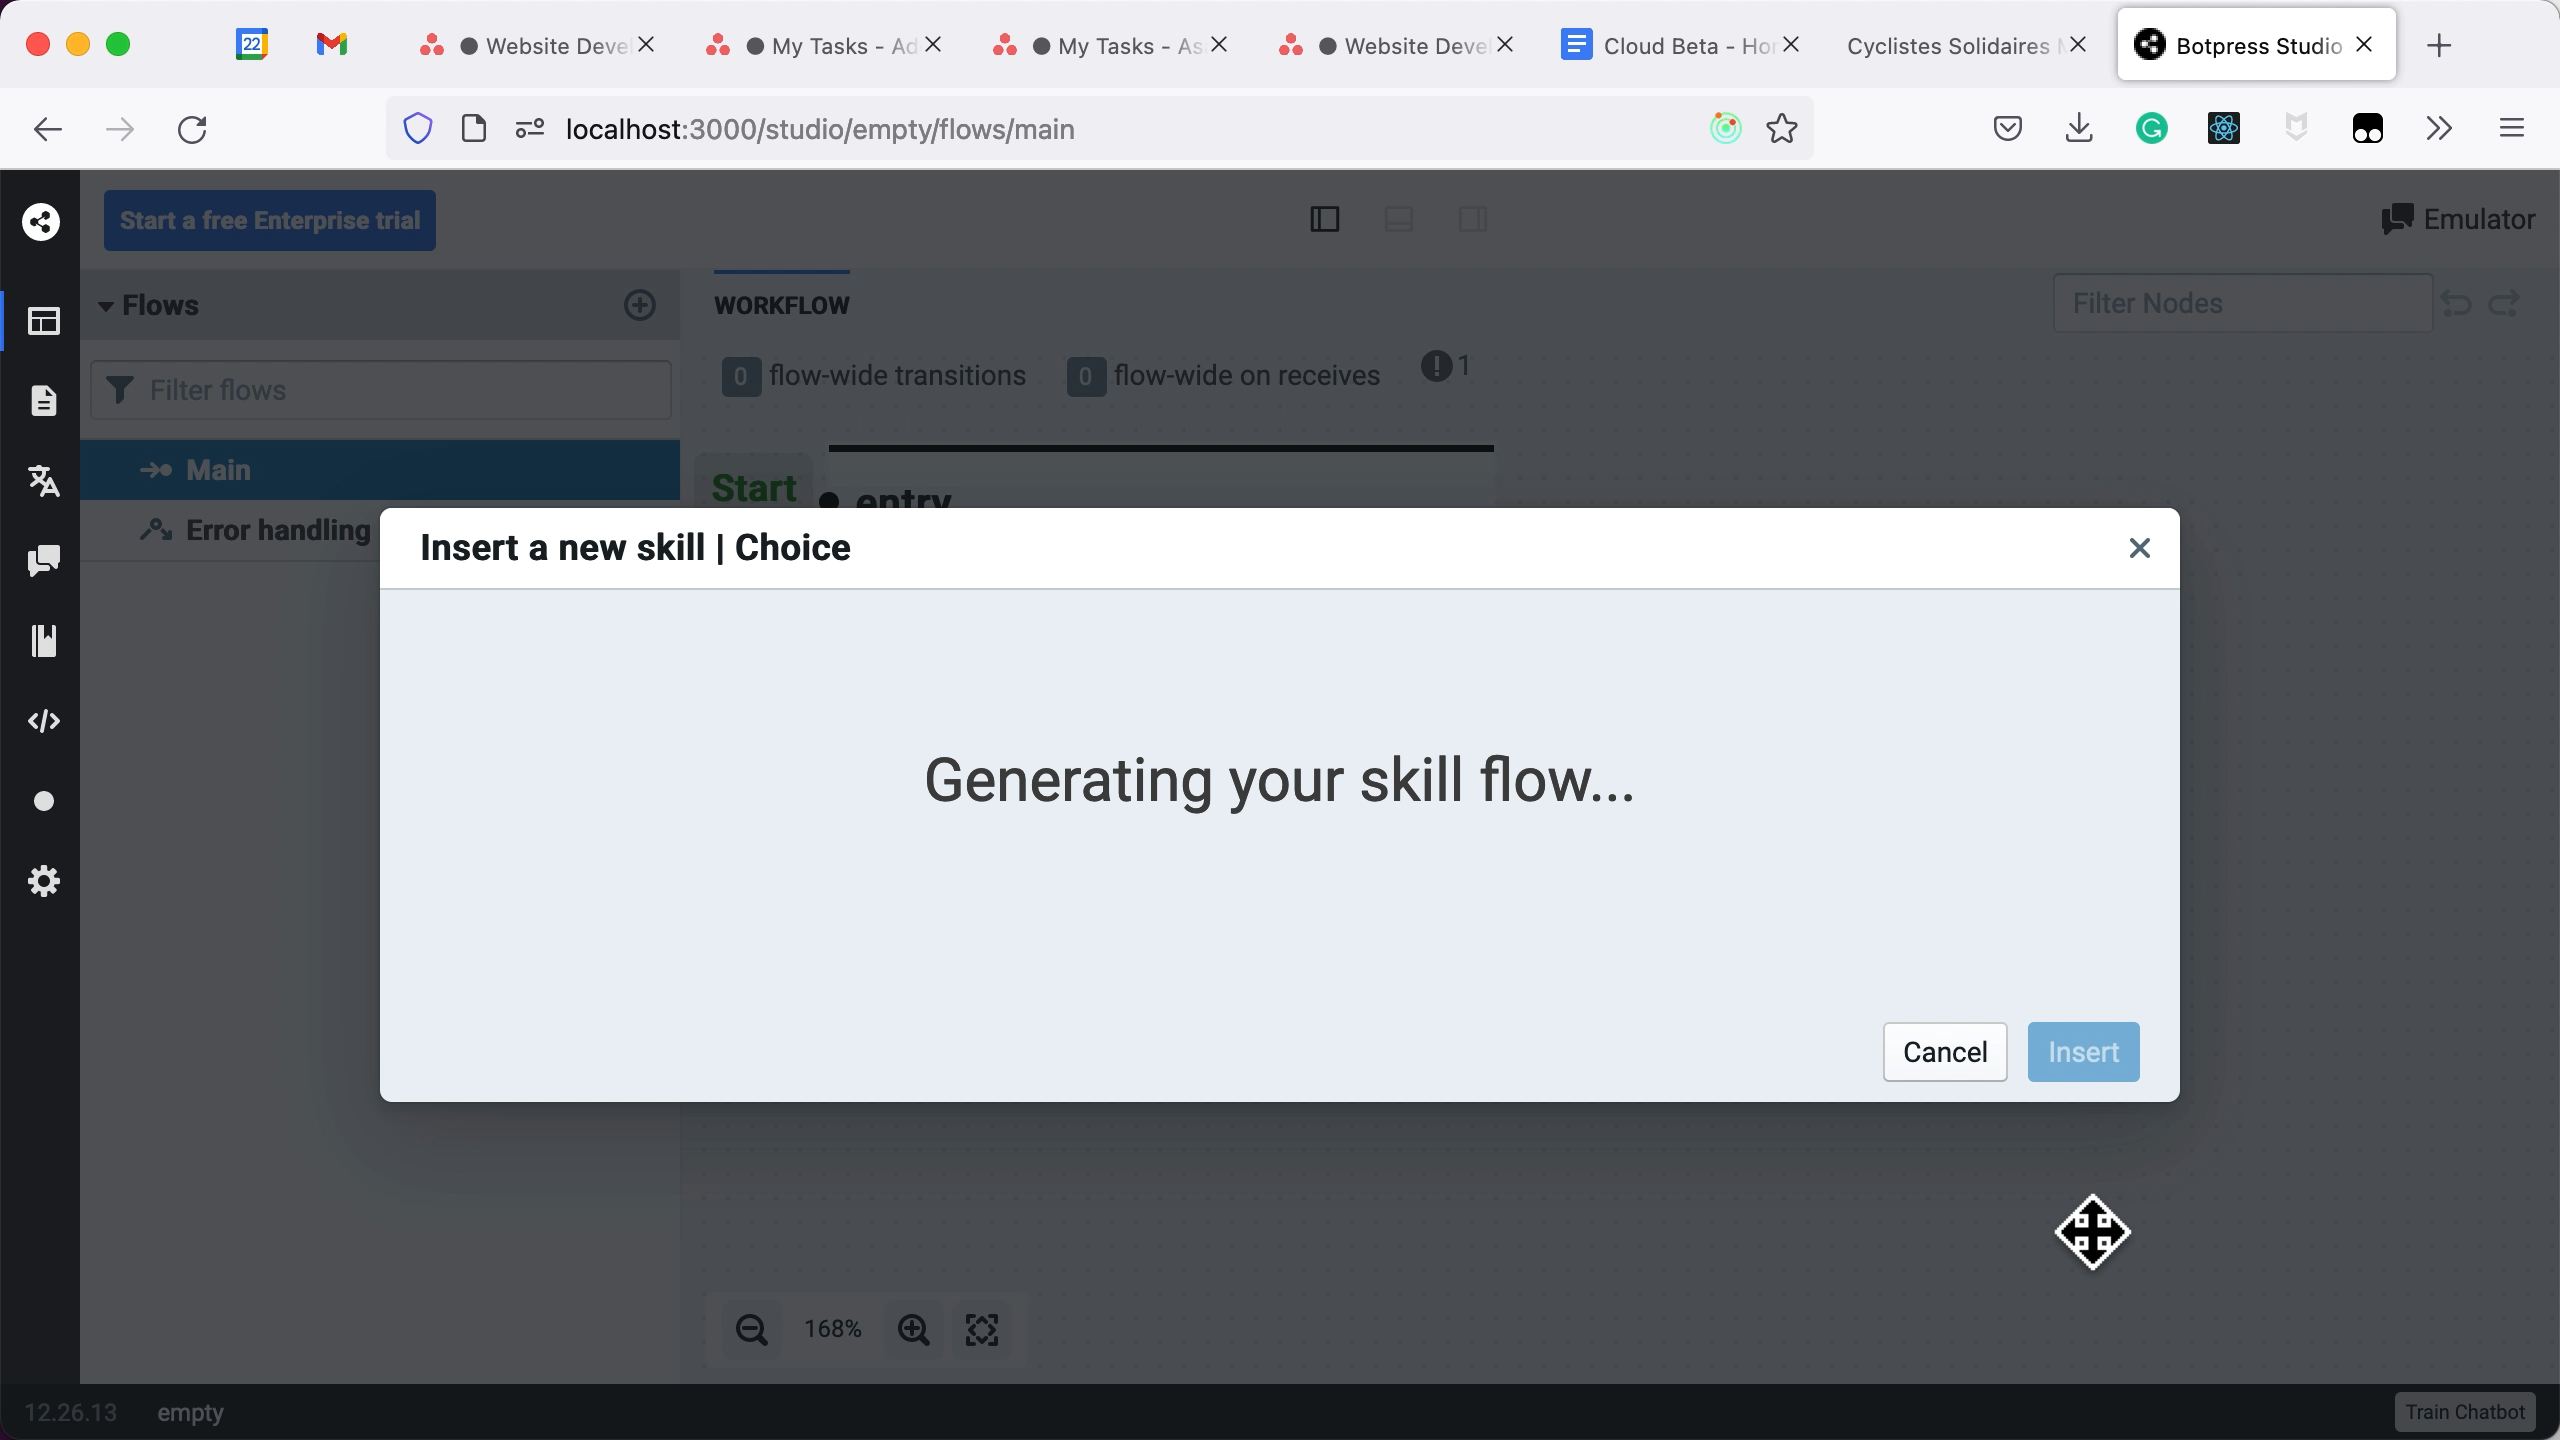Toggle the right panel layout icon
This screenshot has height=1440, width=2560.
pos(1472,219)
